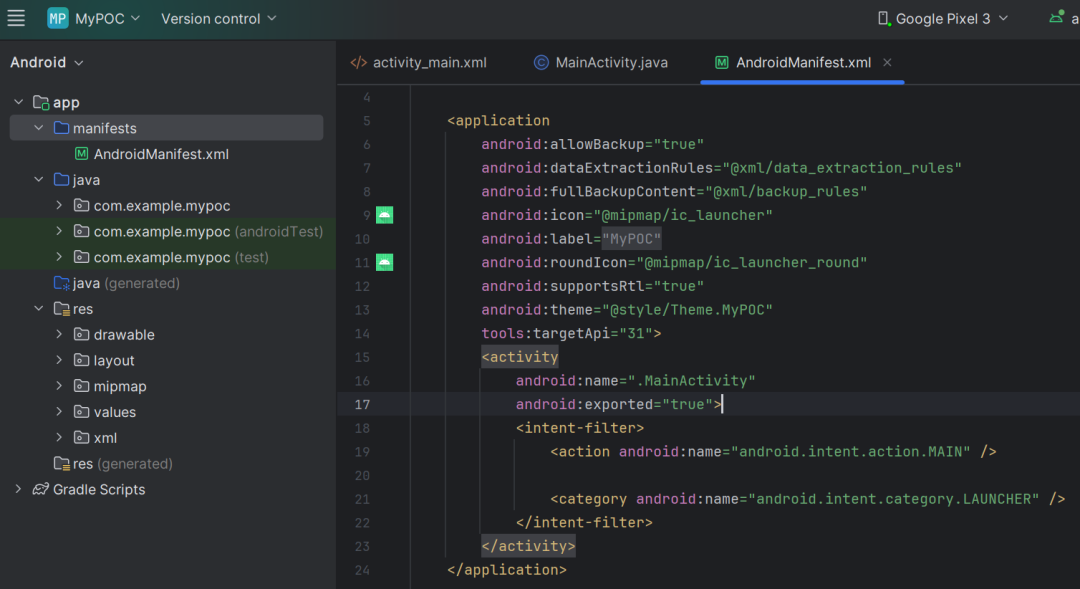Click the manifest file icon in tree
Screen dimensions: 1080x589
tap(81, 154)
